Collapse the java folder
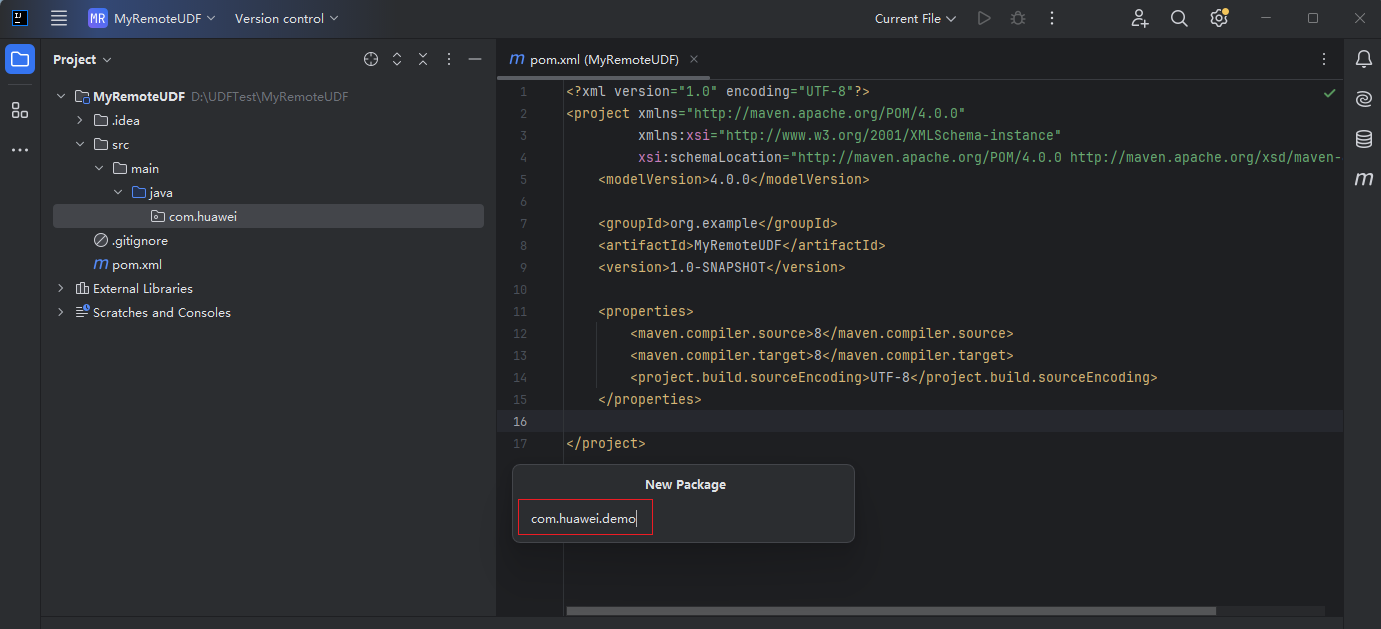 pos(118,193)
